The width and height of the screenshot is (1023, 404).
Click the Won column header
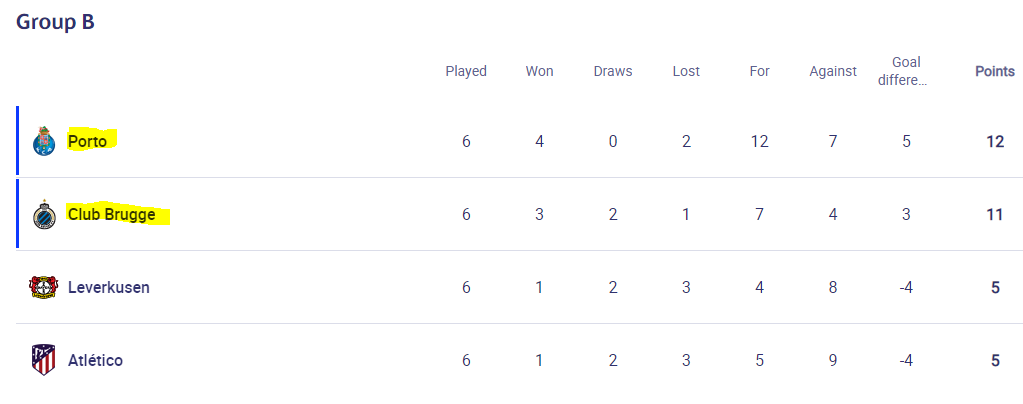tap(540, 71)
